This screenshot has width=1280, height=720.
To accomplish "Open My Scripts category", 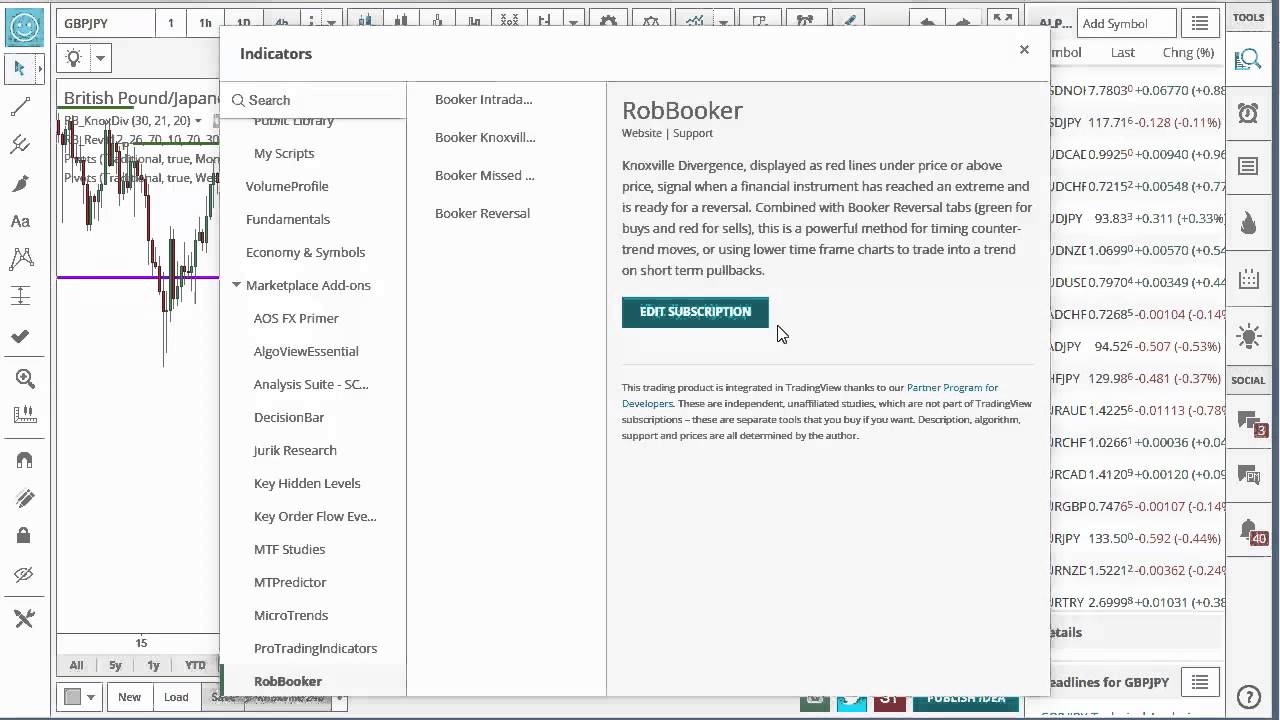I will [x=284, y=153].
